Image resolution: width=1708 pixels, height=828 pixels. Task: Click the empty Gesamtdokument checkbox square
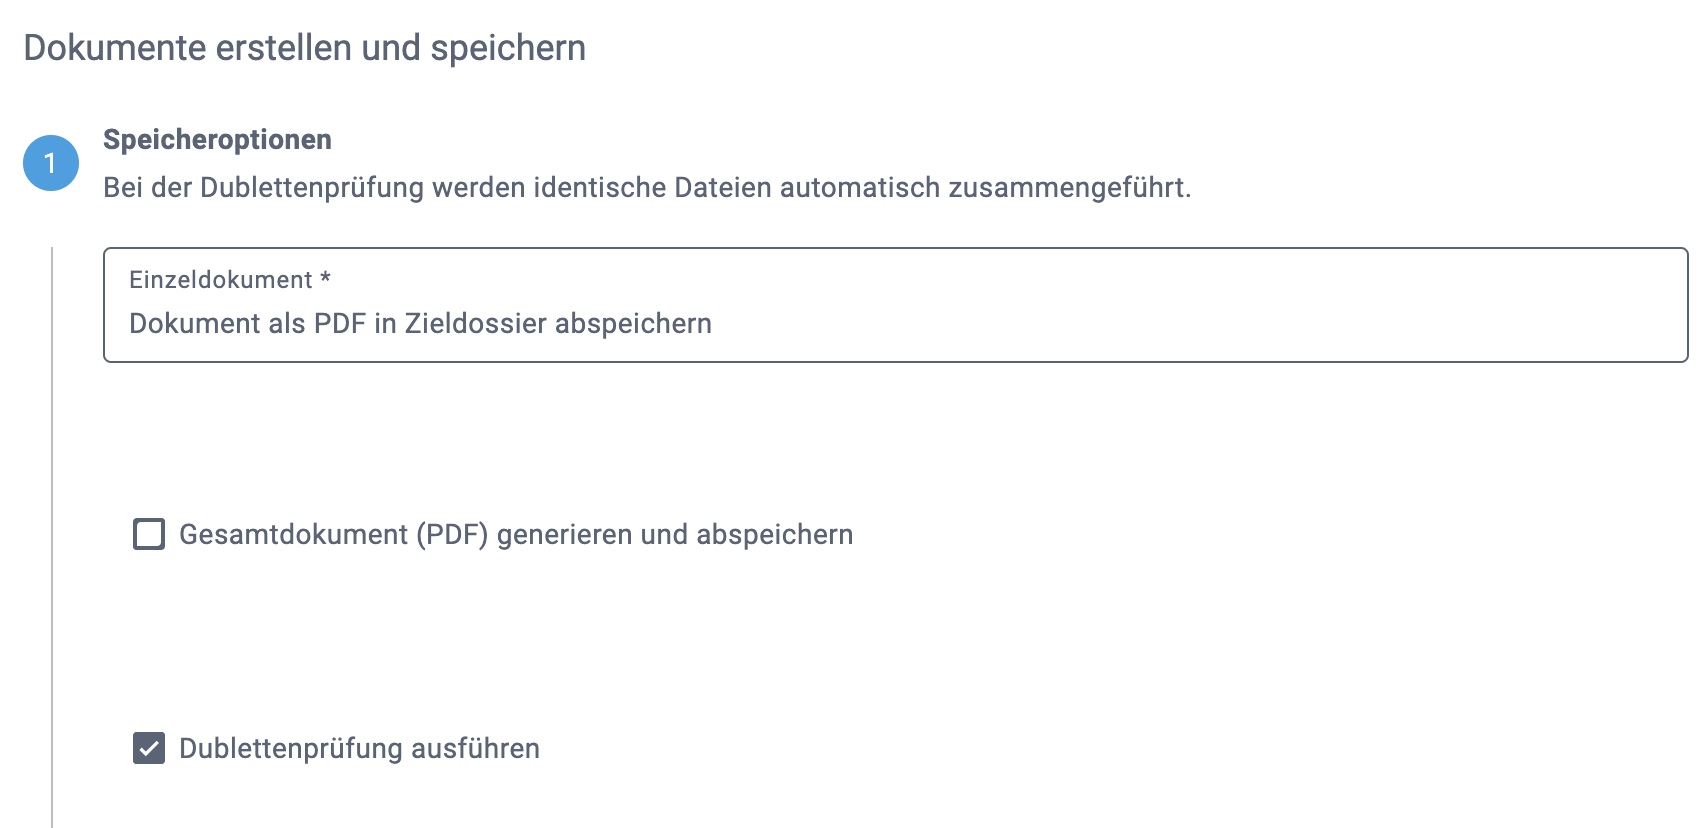pyautogui.click(x=149, y=534)
